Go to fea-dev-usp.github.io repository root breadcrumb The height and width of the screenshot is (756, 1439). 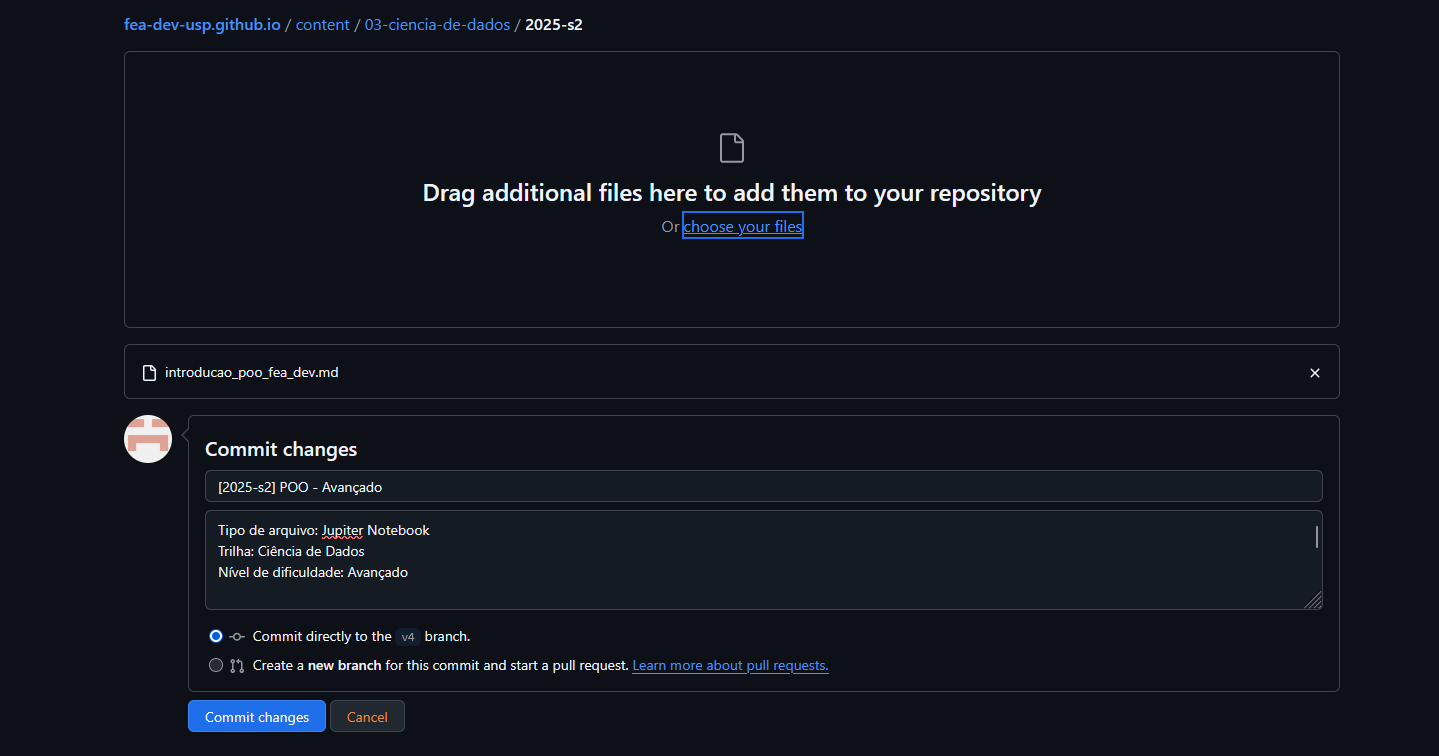(x=202, y=24)
